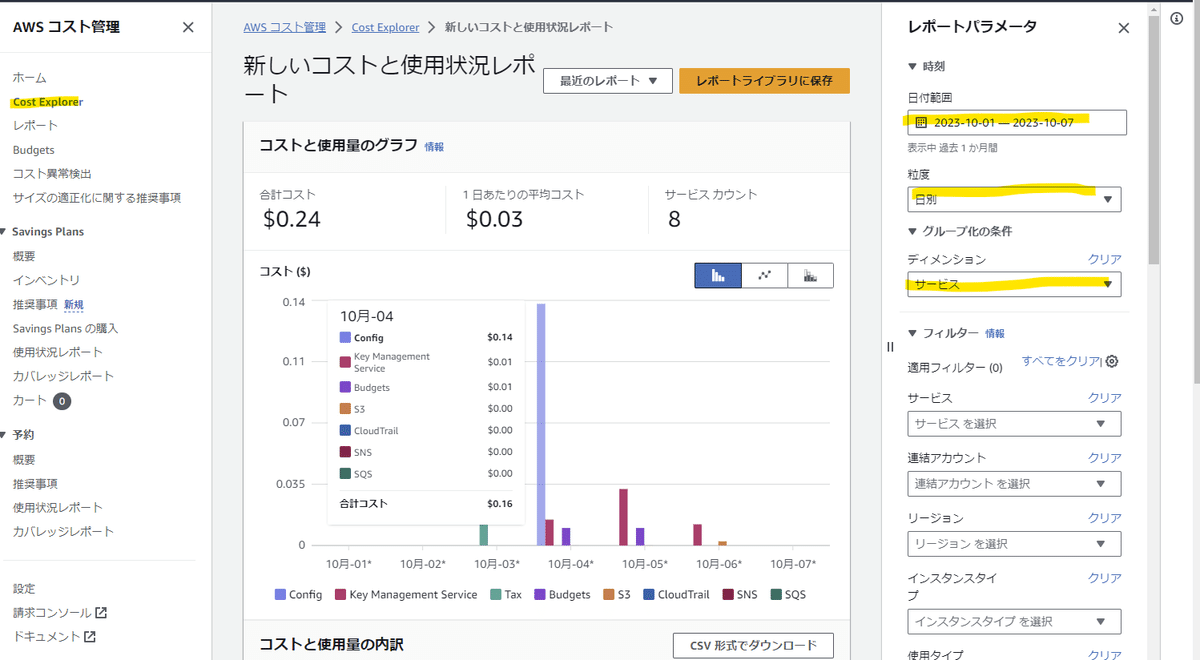Switch to the line chart view icon
Screen dimensions: 1200x660
pyautogui.click(x=765, y=275)
